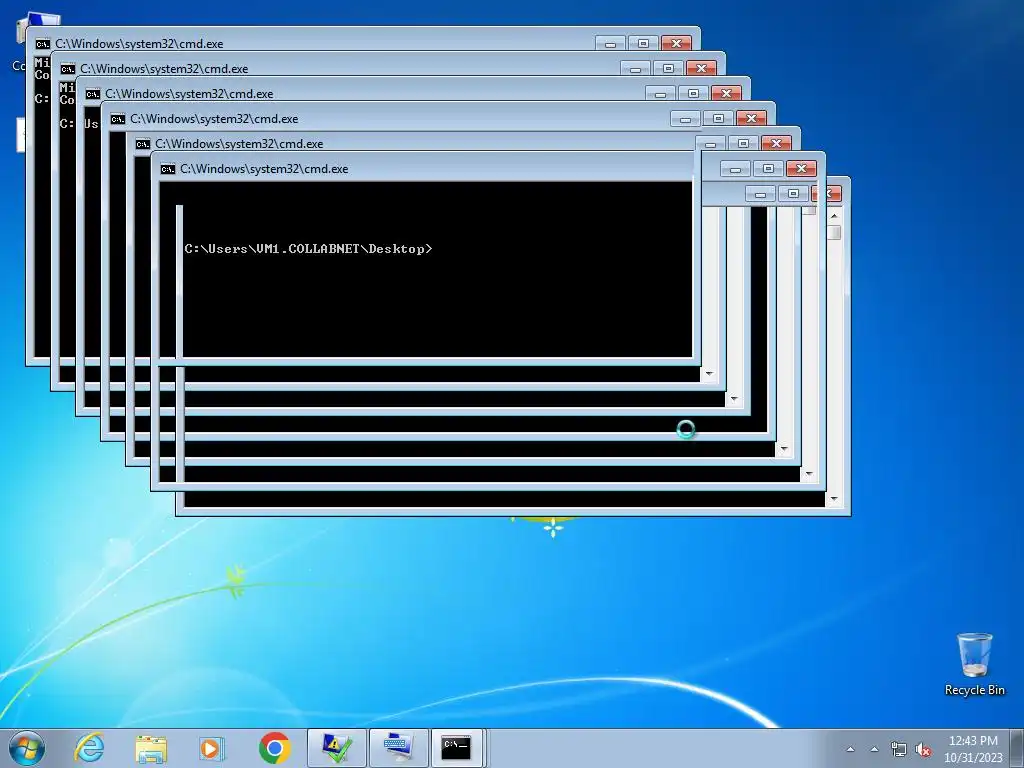
Task: Click title text of the sixth cascaded cmd window
Action: click(x=264, y=168)
